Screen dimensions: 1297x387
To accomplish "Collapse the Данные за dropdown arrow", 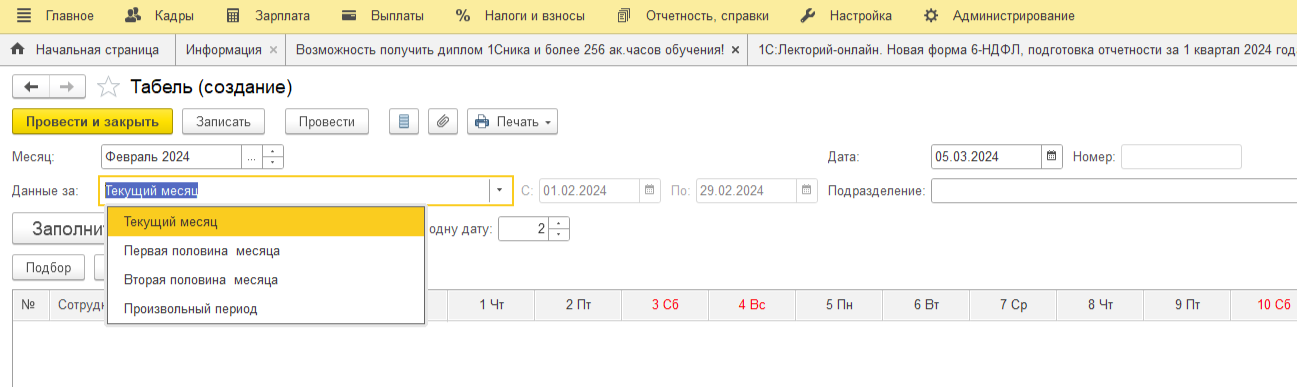I will (500, 190).
